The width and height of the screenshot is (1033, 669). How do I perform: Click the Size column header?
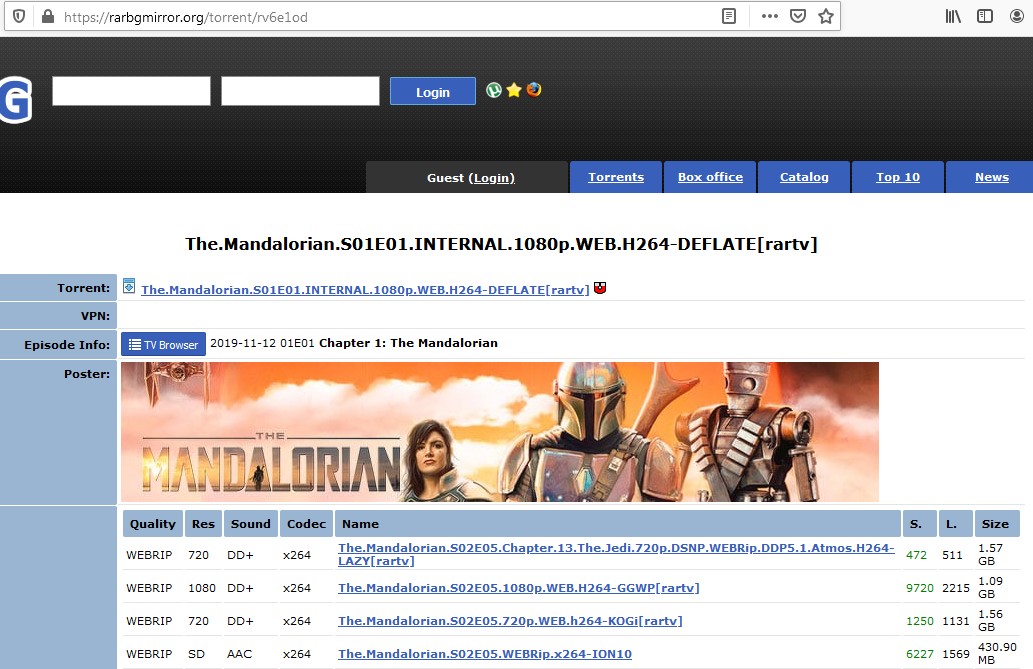pos(997,523)
